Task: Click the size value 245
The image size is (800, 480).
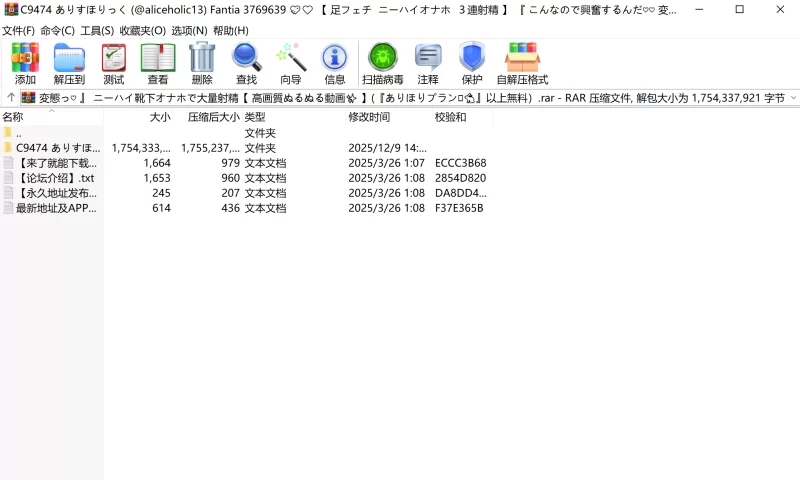Action: click(x=161, y=193)
